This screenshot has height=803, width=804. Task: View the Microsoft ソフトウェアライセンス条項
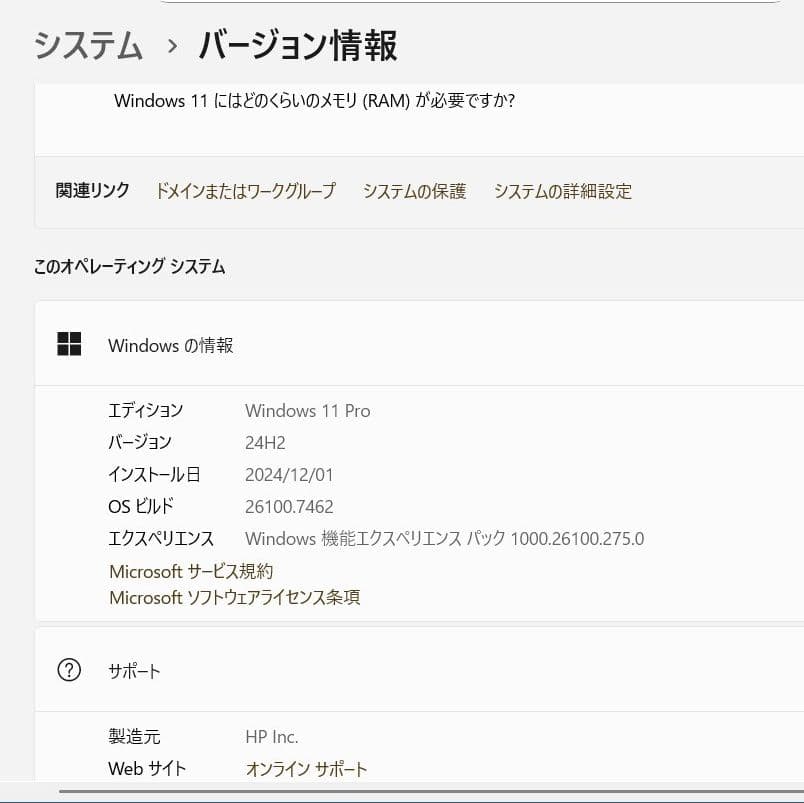pyautogui.click(x=233, y=598)
